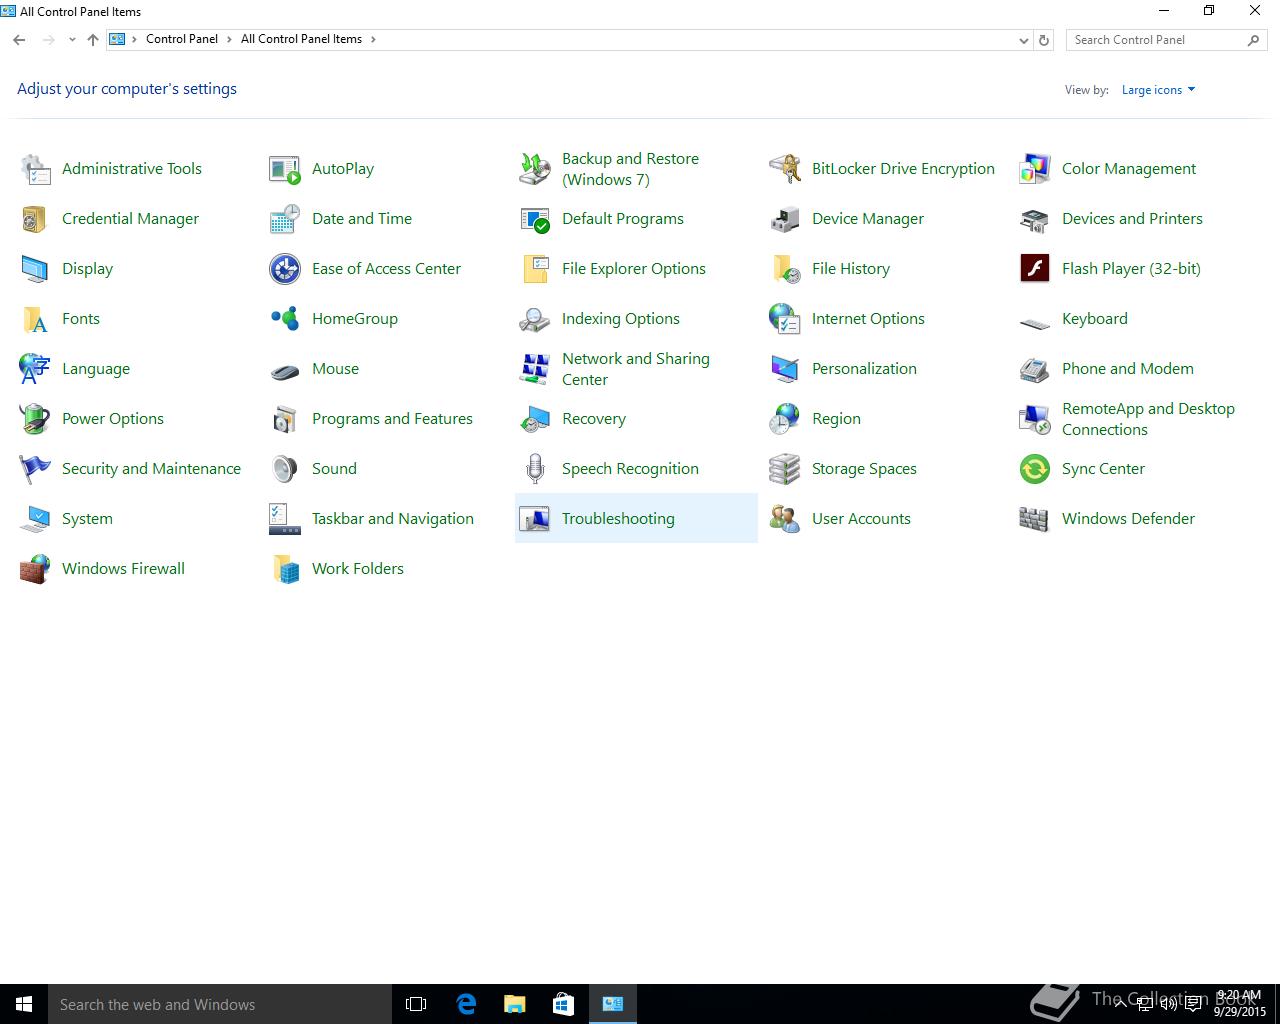Image resolution: width=1280 pixels, height=1024 pixels.
Task: Open the HomeGroup icon
Action: 285,319
